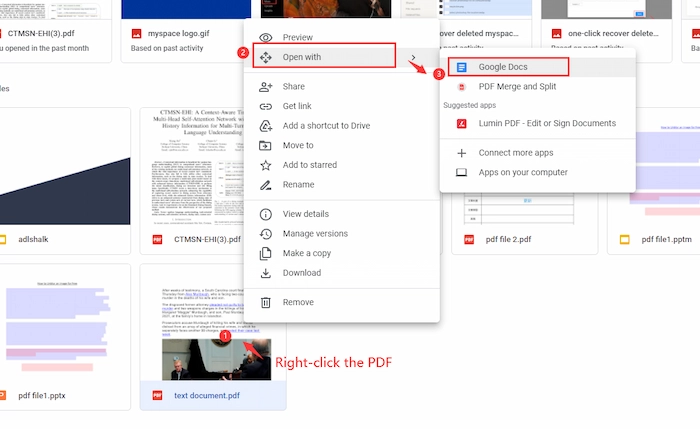Image resolution: width=700 pixels, height=429 pixels.
Task: Select Remove from the menu
Action: point(342,302)
